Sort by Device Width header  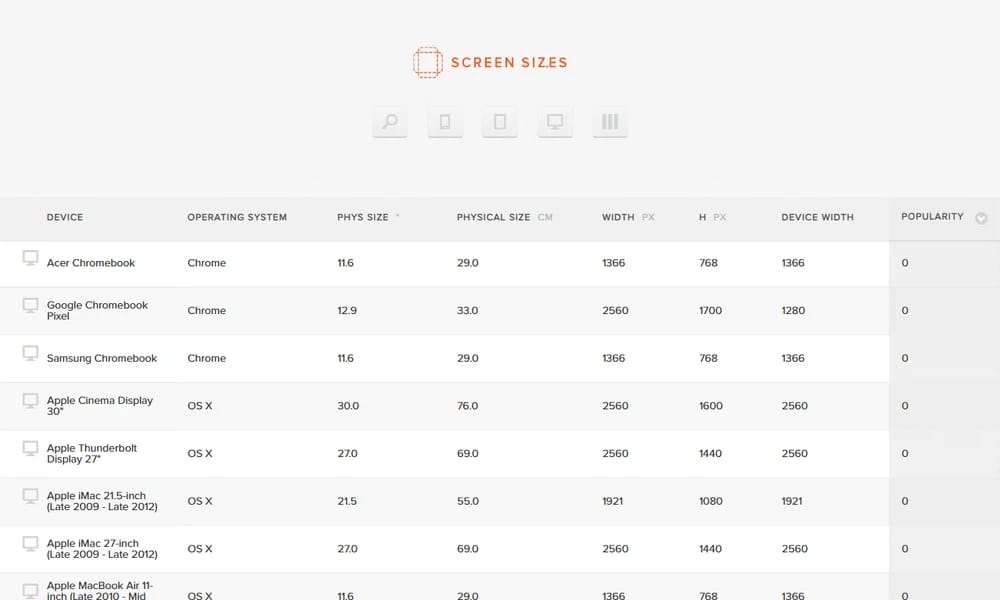click(817, 217)
